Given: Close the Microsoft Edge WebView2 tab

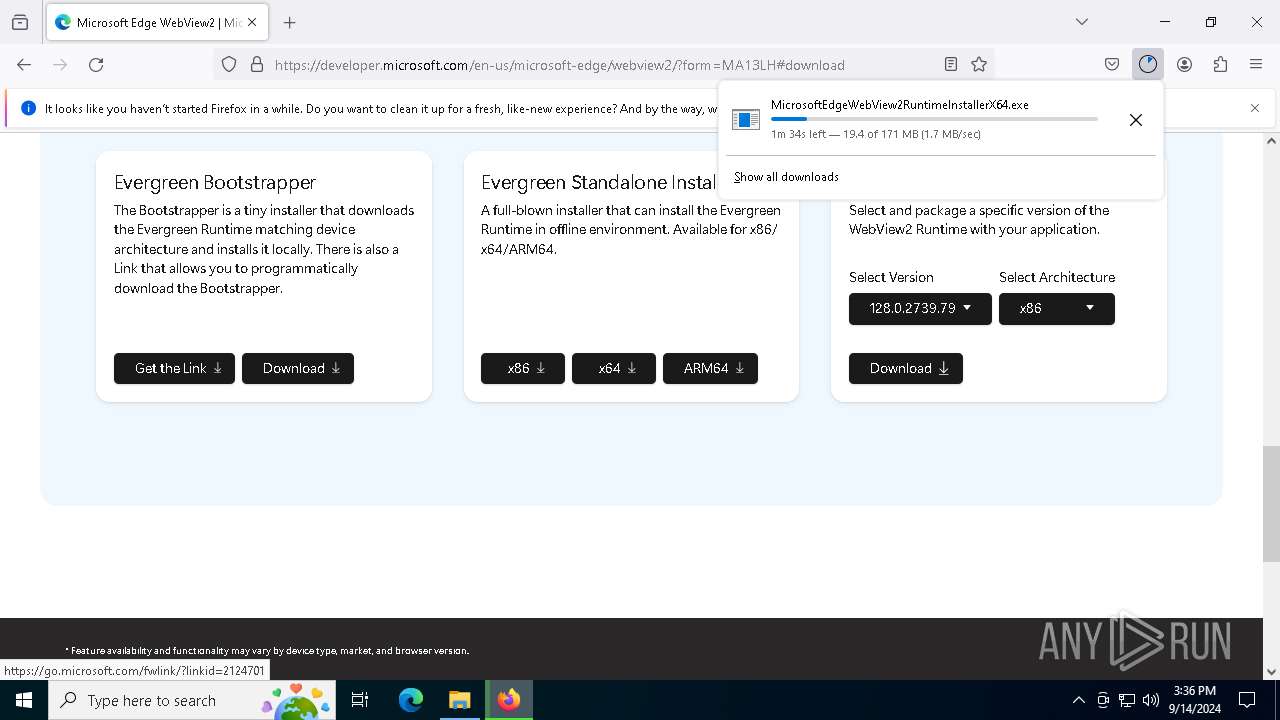Looking at the screenshot, I should [x=252, y=22].
